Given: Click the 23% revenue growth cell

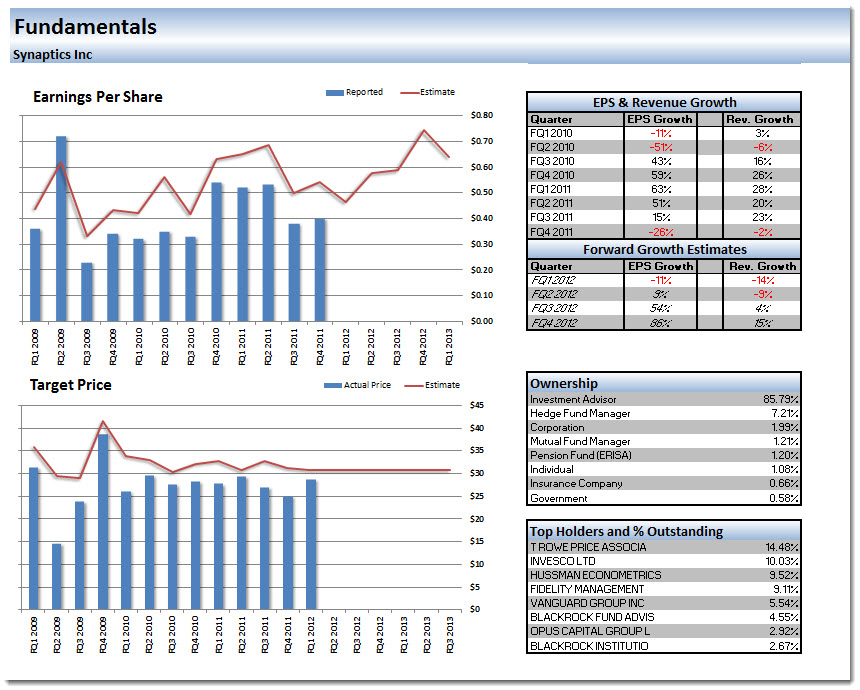Looking at the screenshot, I should click(762, 217).
